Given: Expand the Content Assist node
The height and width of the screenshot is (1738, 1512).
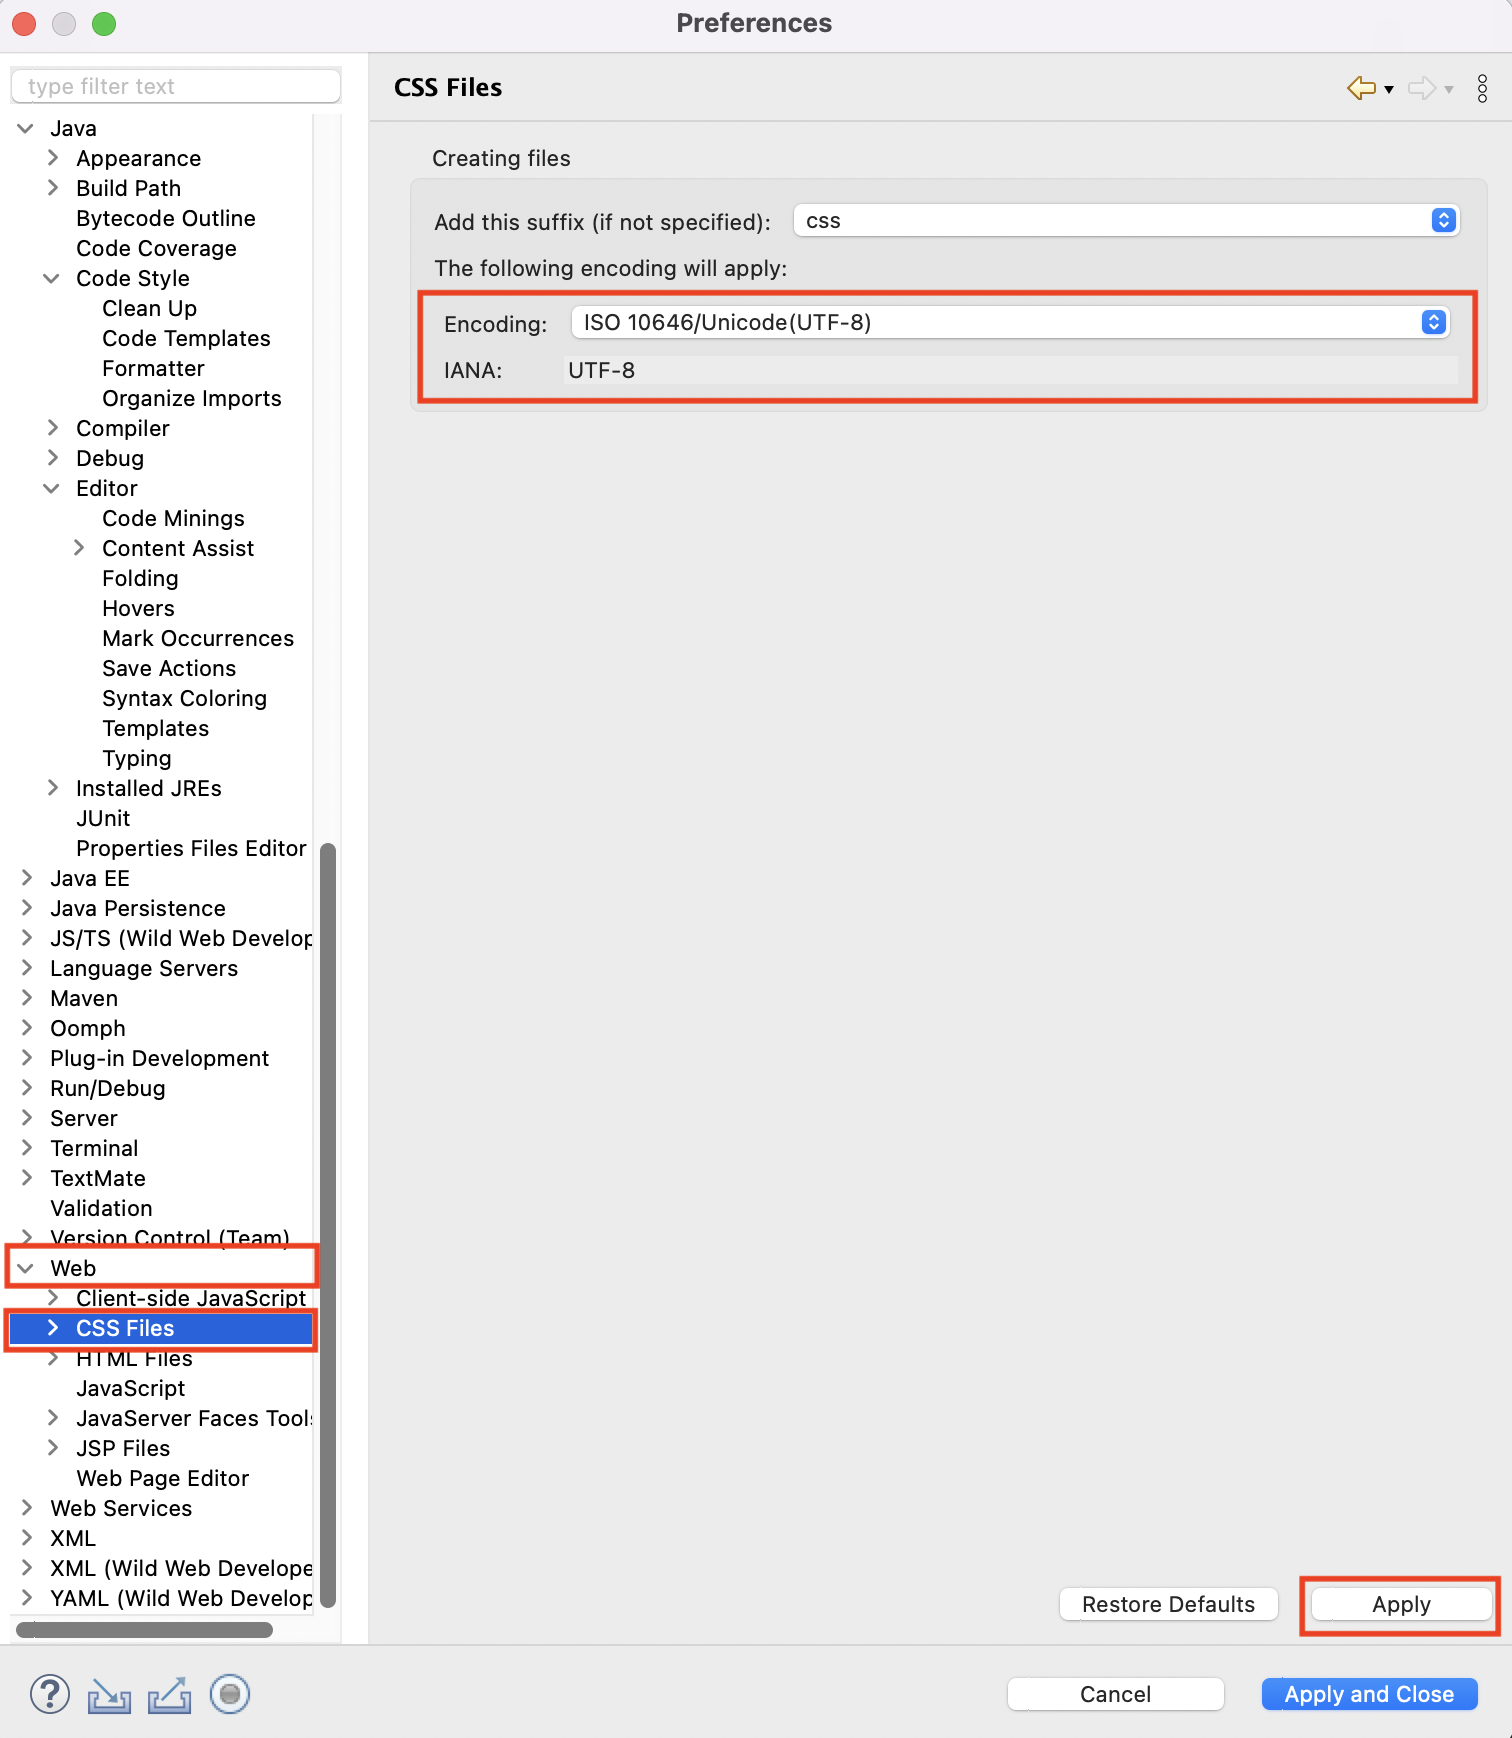Looking at the screenshot, I should (x=79, y=548).
